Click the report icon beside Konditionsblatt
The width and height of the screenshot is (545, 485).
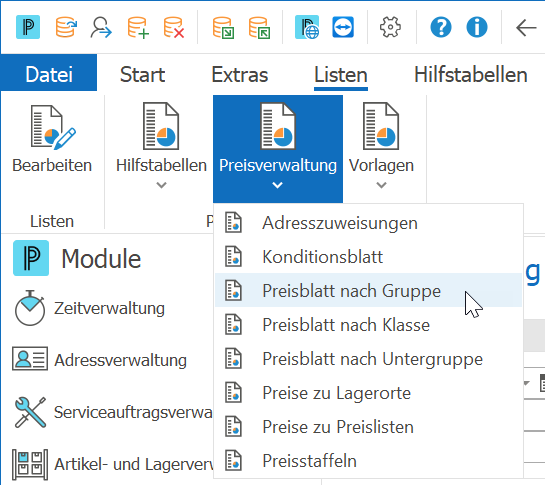[x=233, y=257]
